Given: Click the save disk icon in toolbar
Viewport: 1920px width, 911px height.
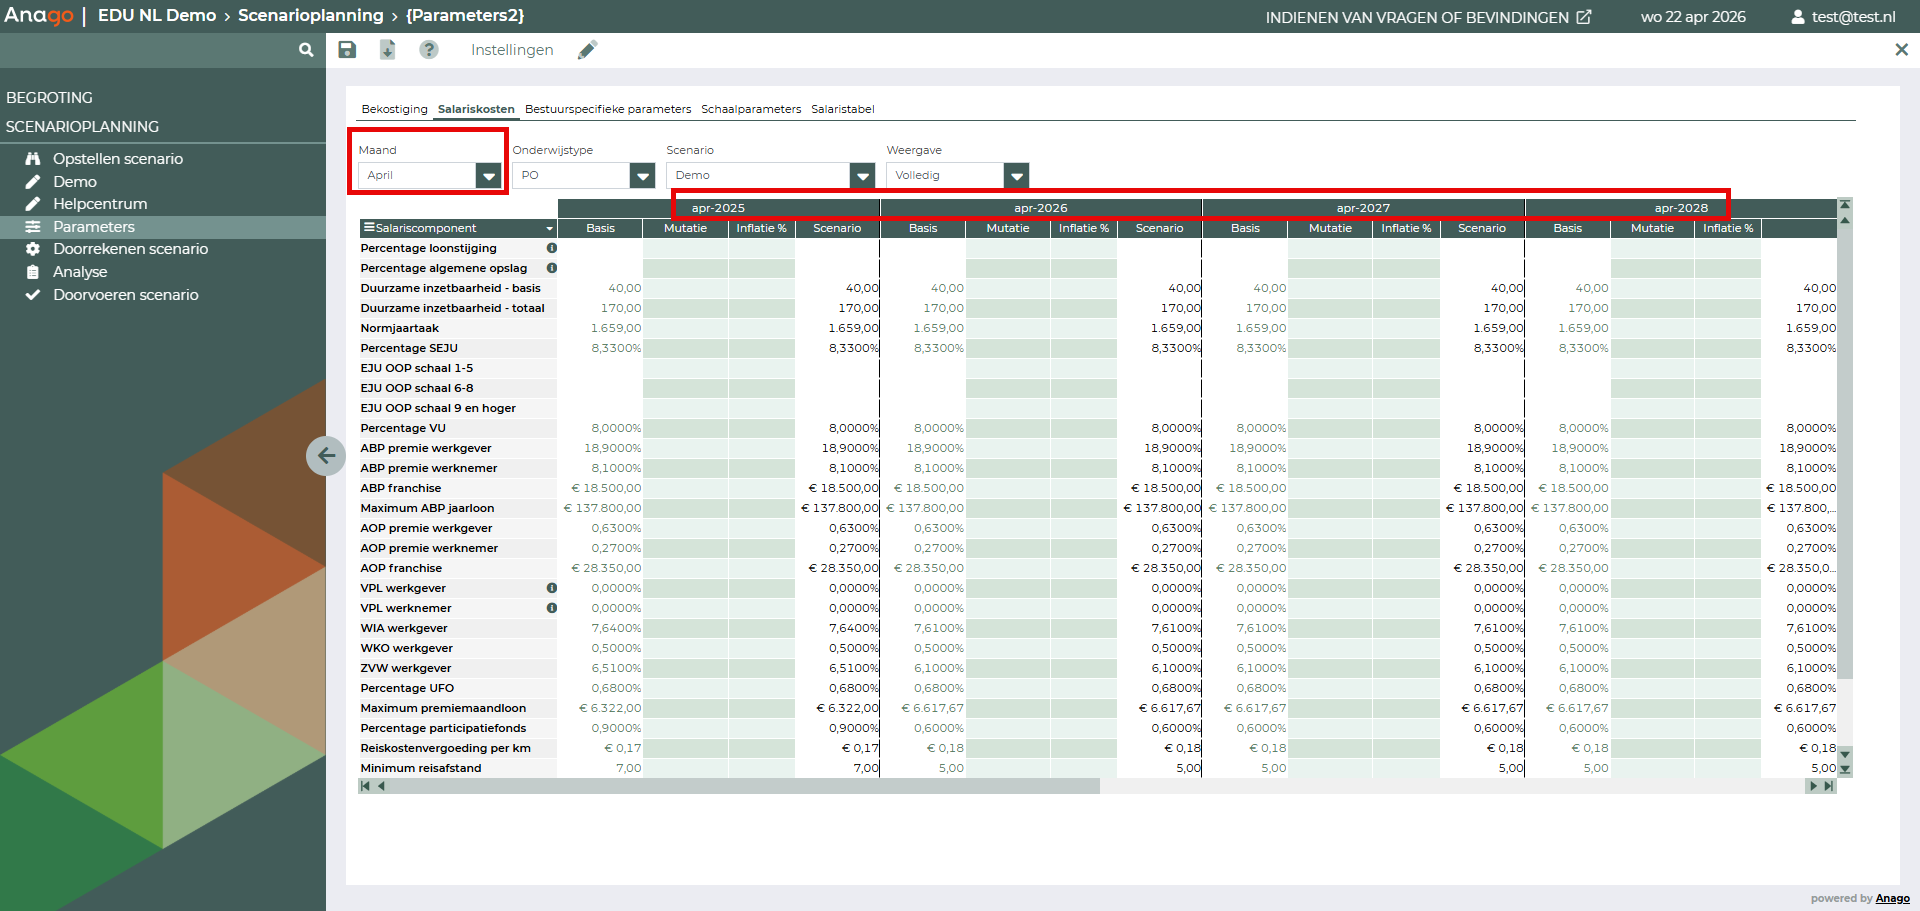Looking at the screenshot, I should coord(347,50).
